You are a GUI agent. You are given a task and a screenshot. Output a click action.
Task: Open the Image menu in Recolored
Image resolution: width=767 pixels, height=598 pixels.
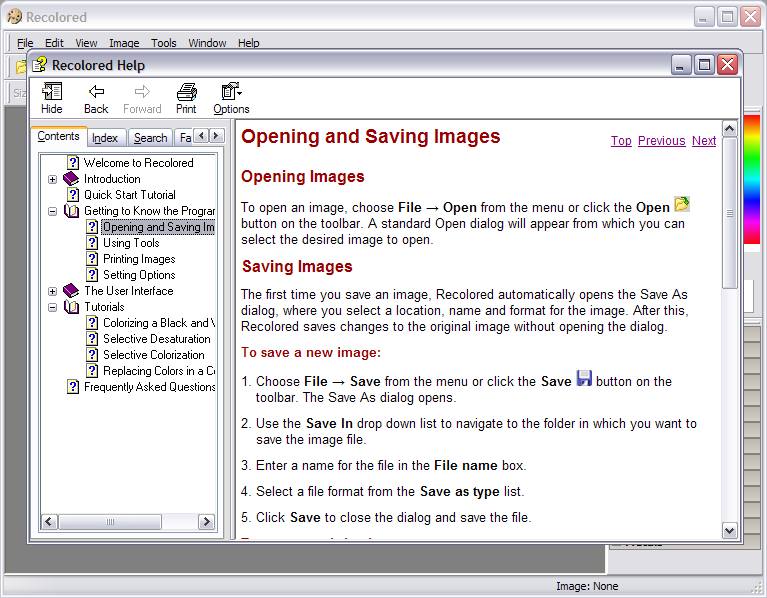124,43
